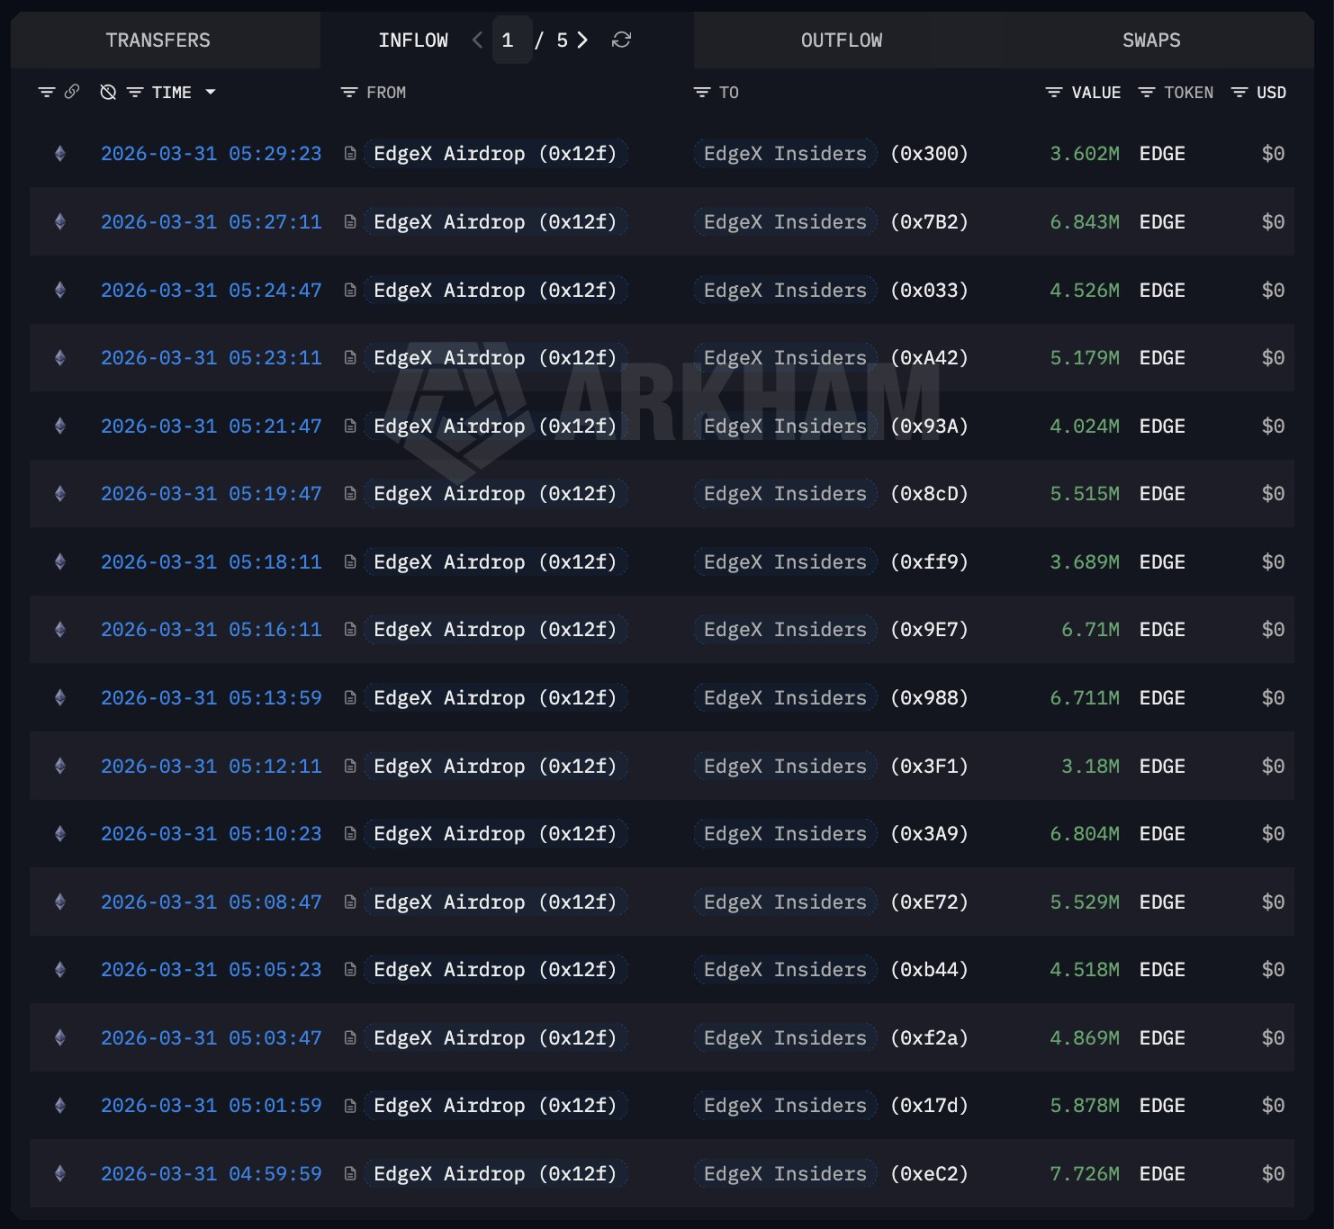Click contract icon on the 04:59:59 row
Viewport: 1334px width, 1229px height.
350,1174
